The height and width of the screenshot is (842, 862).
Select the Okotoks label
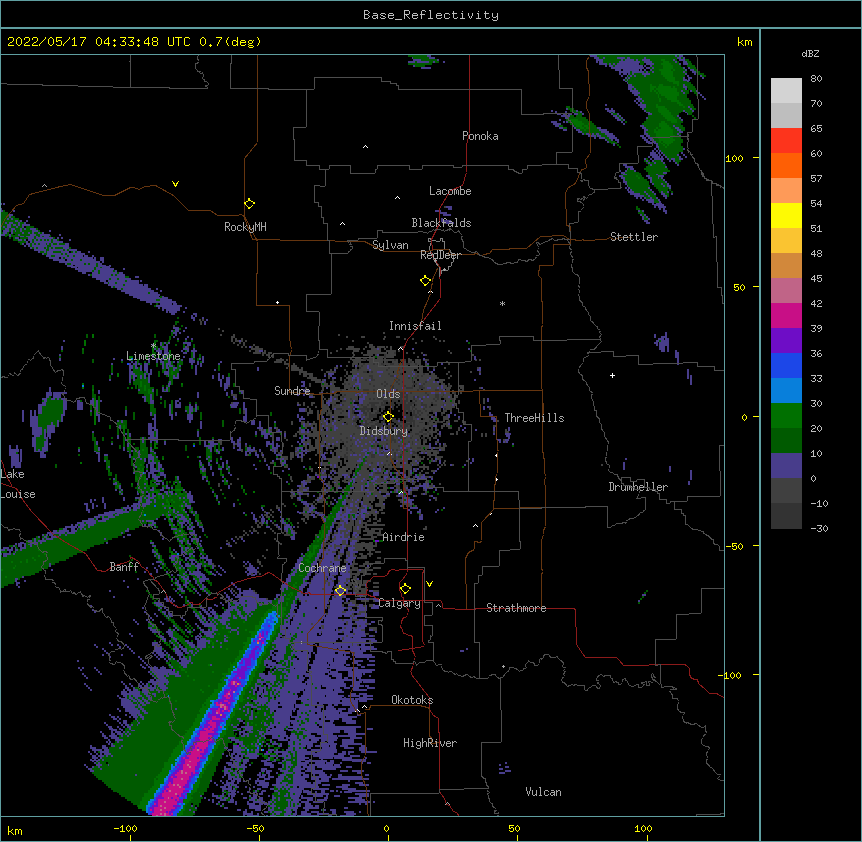click(412, 700)
